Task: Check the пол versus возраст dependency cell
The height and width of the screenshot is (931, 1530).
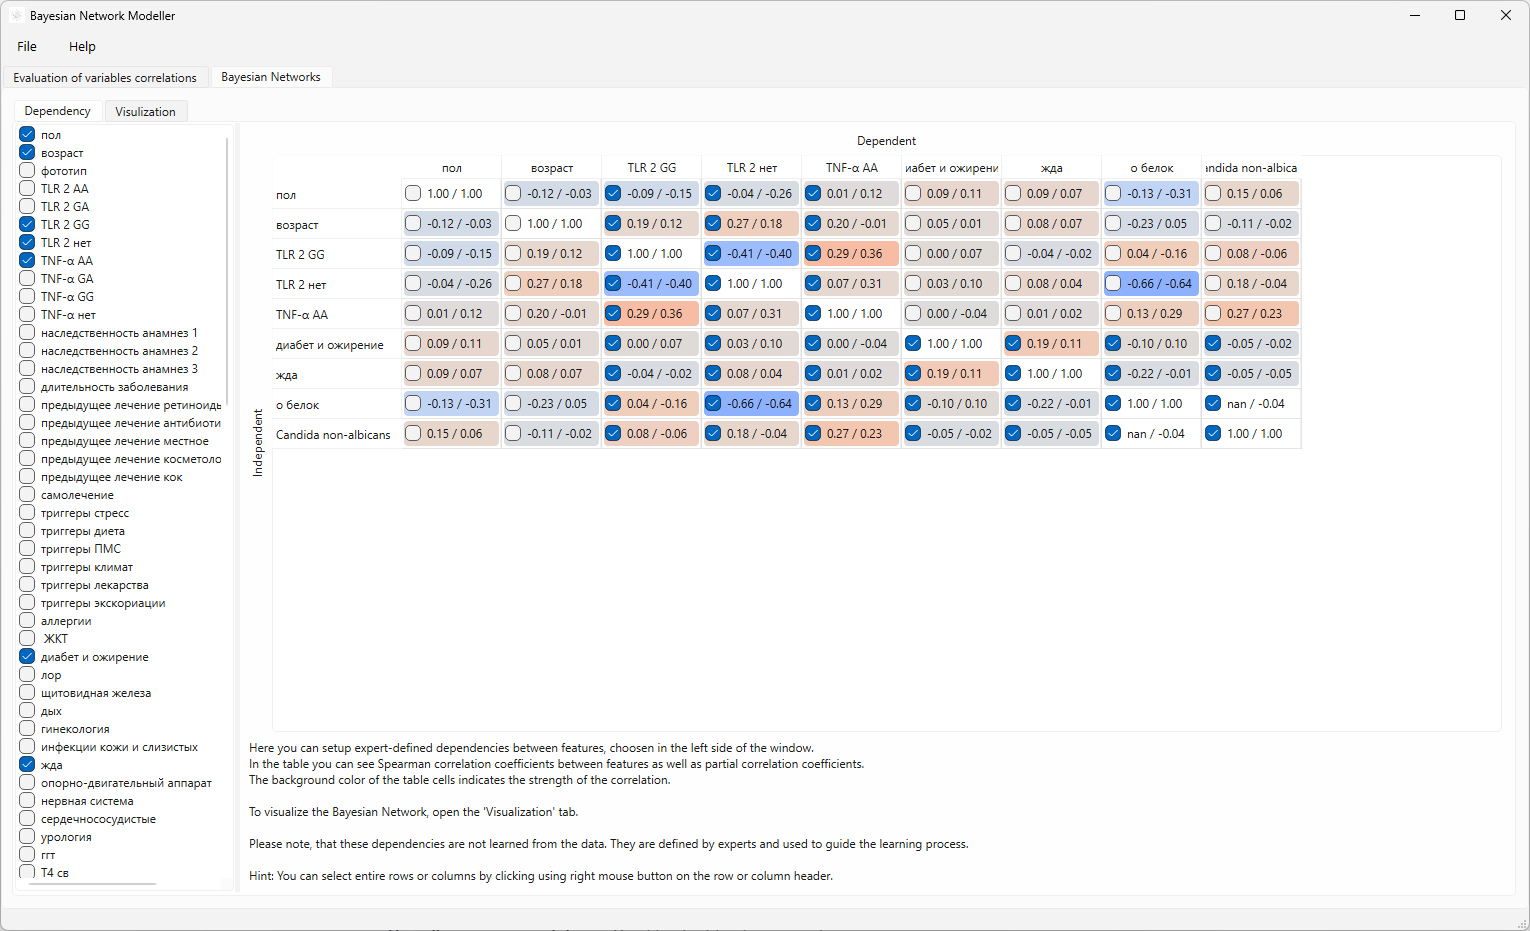Action: [512, 193]
